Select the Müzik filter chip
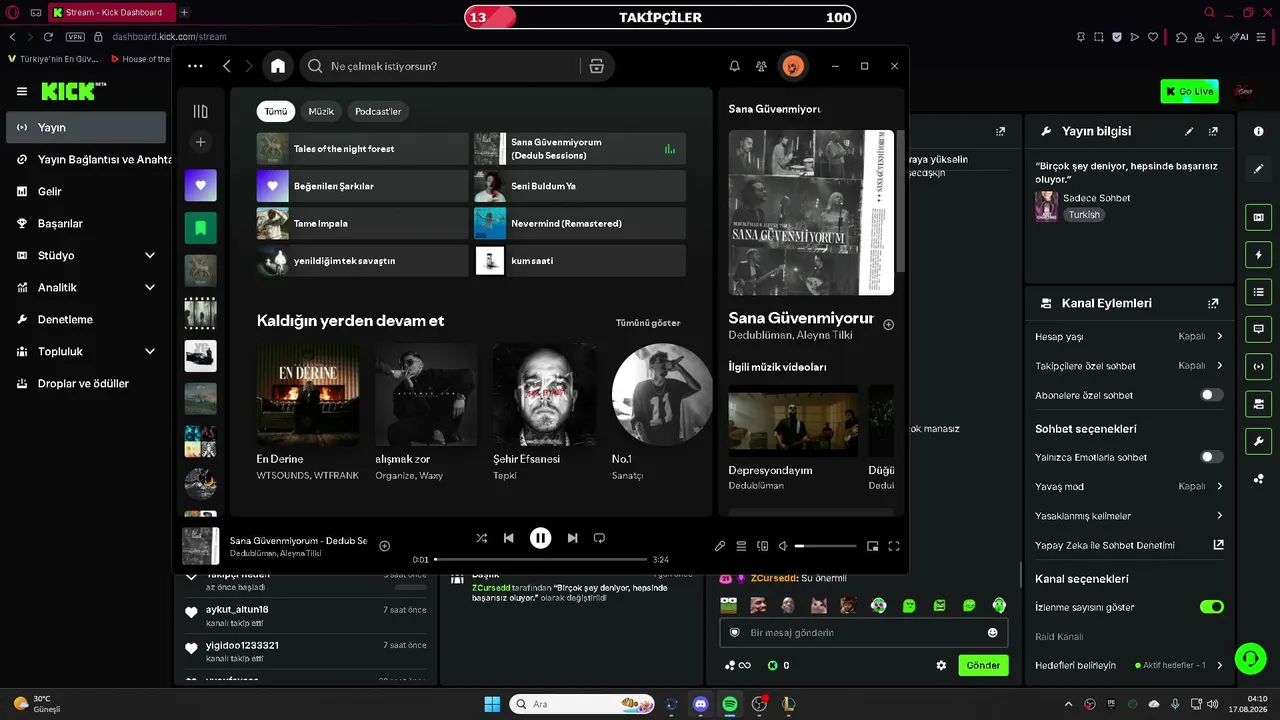Screen dimensions: 1280x720 (x=321, y=111)
